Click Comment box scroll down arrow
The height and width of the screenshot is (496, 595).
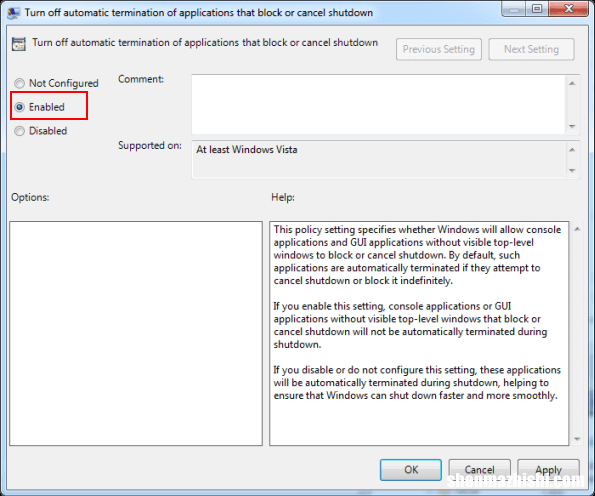pyautogui.click(x=572, y=126)
